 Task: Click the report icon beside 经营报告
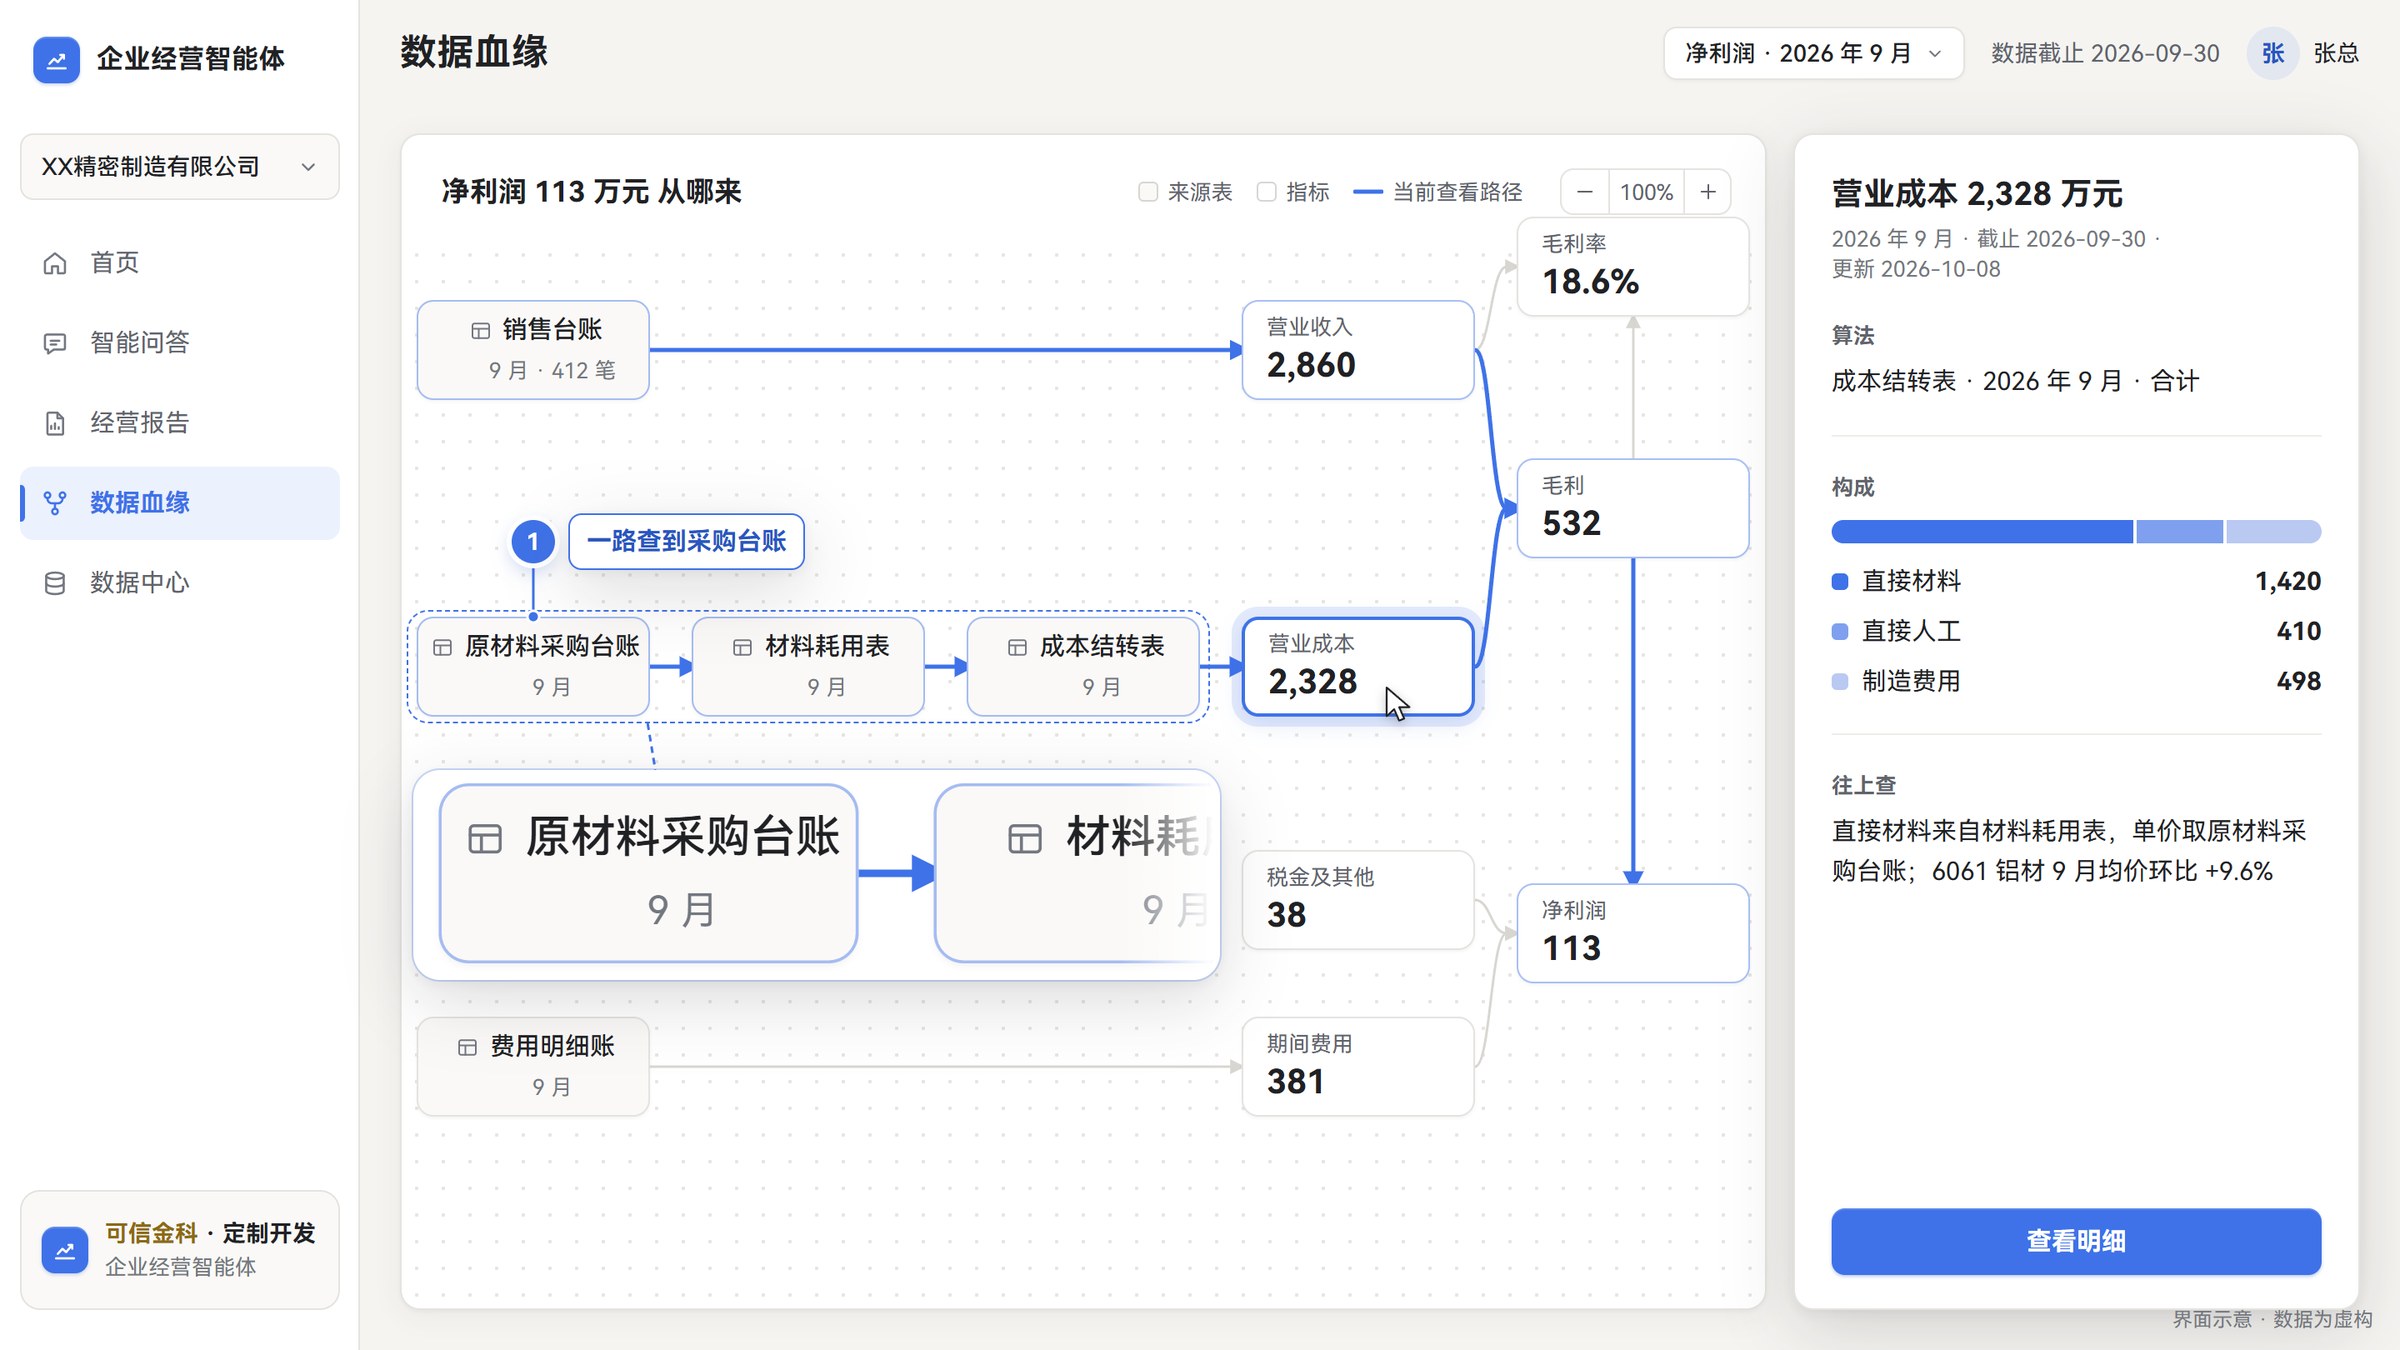[55, 423]
